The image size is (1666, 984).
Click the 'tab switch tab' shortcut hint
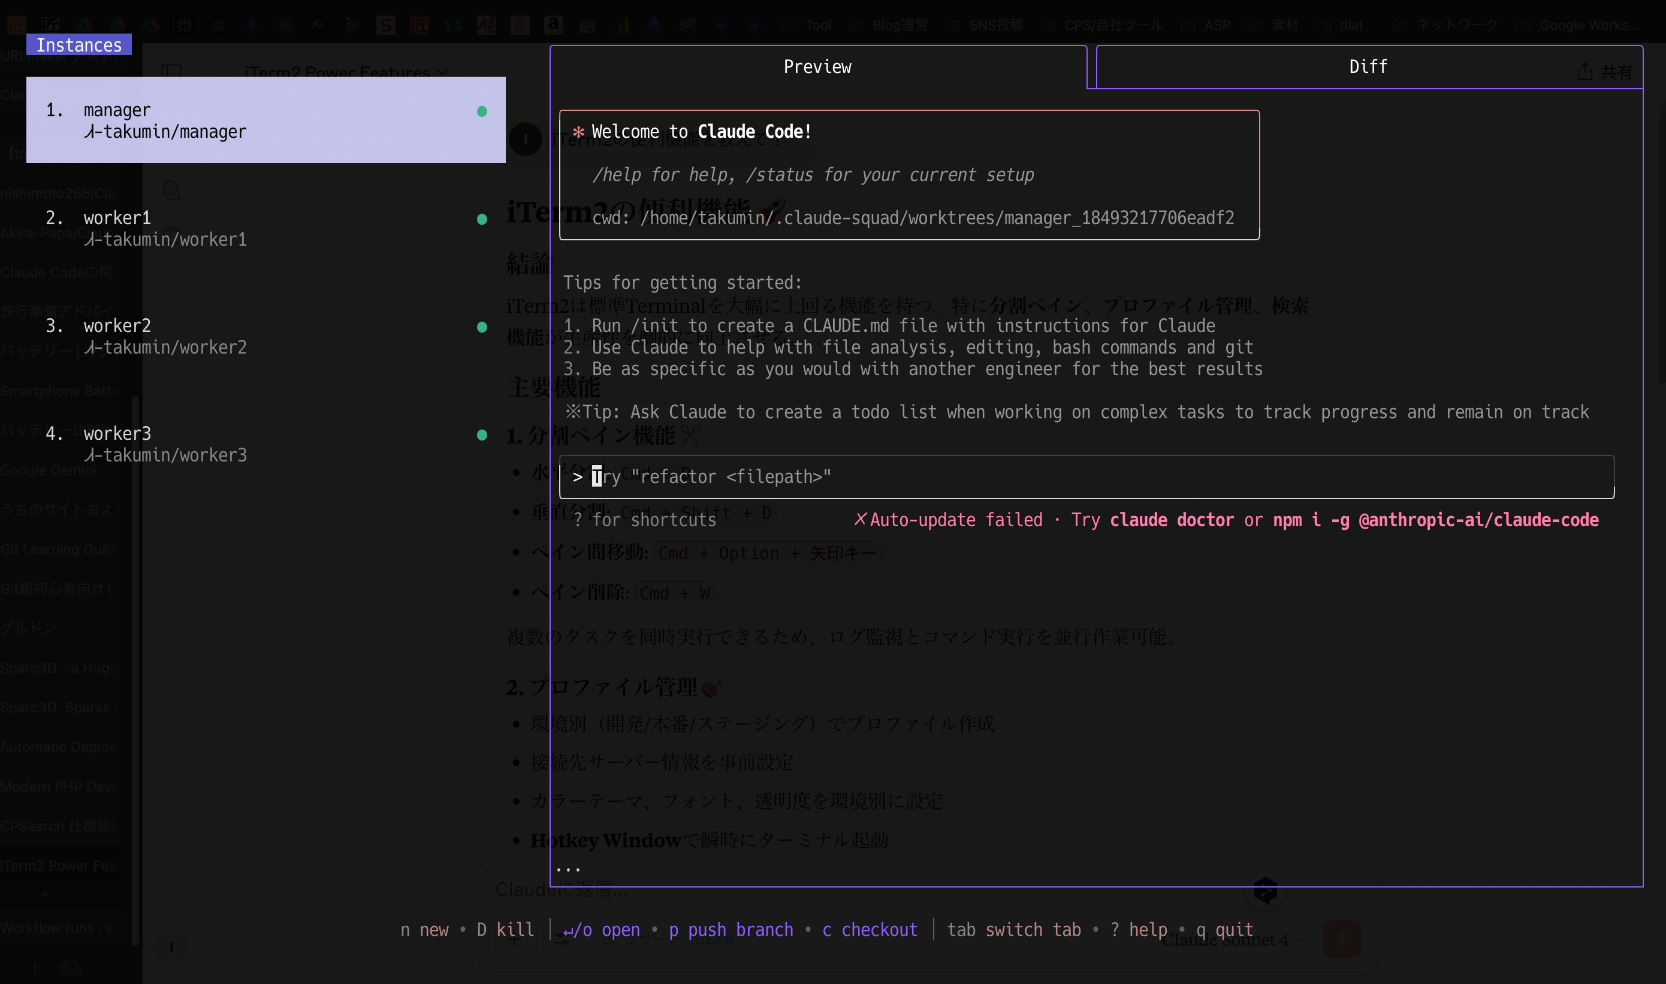1014,930
